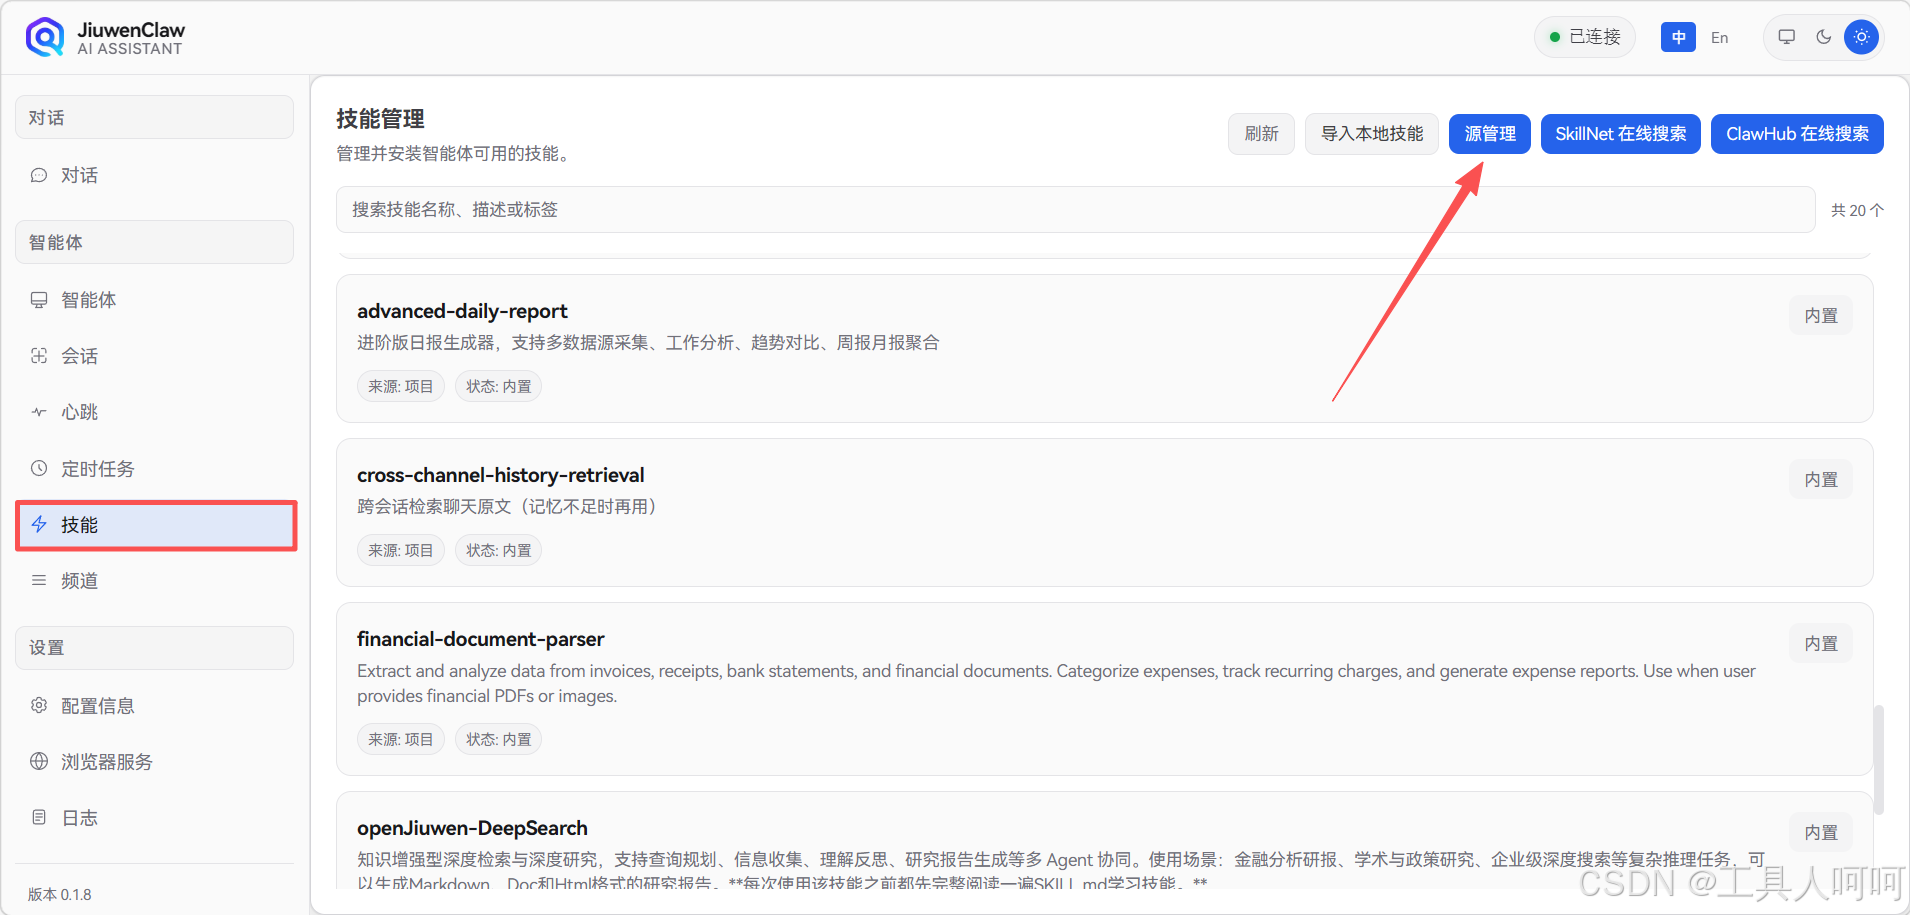Collapse the 对话 section header
The height and width of the screenshot is (915, 1910).
(154, 117)
